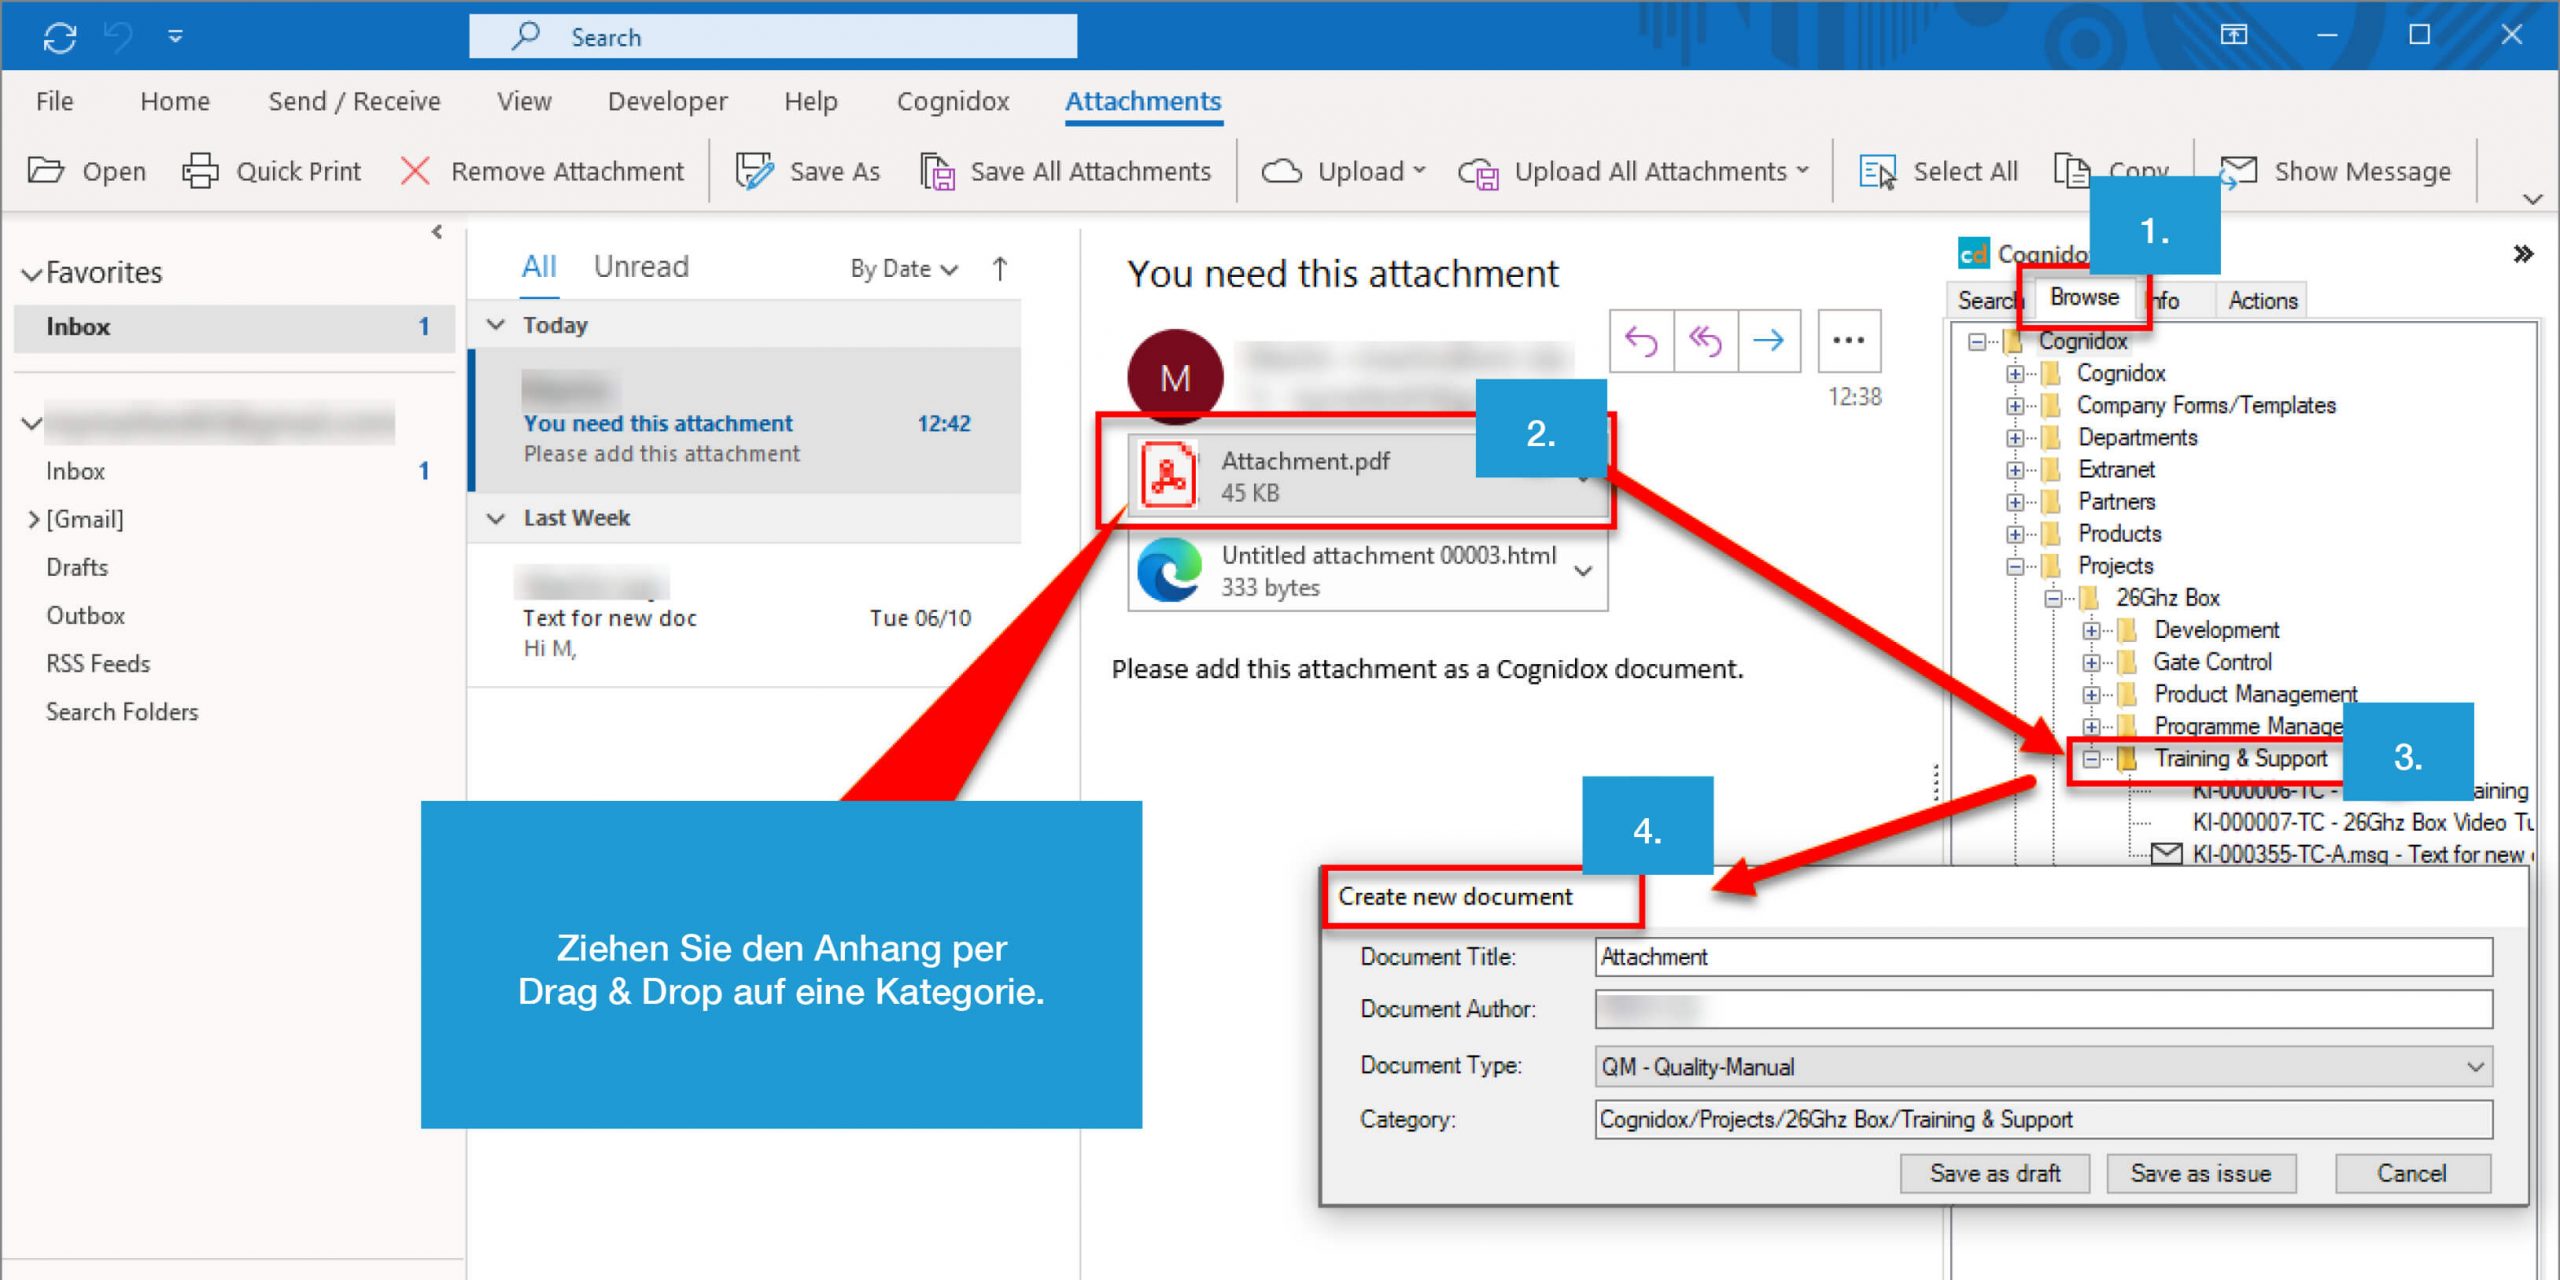Save All Attachments via its icon

coord(938,170)
